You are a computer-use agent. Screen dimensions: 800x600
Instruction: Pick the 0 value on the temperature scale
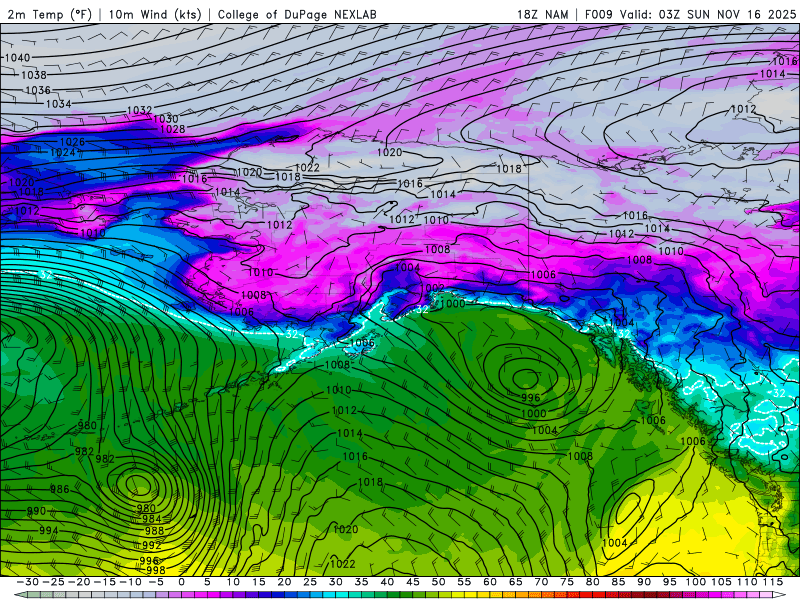pos(182,582)
